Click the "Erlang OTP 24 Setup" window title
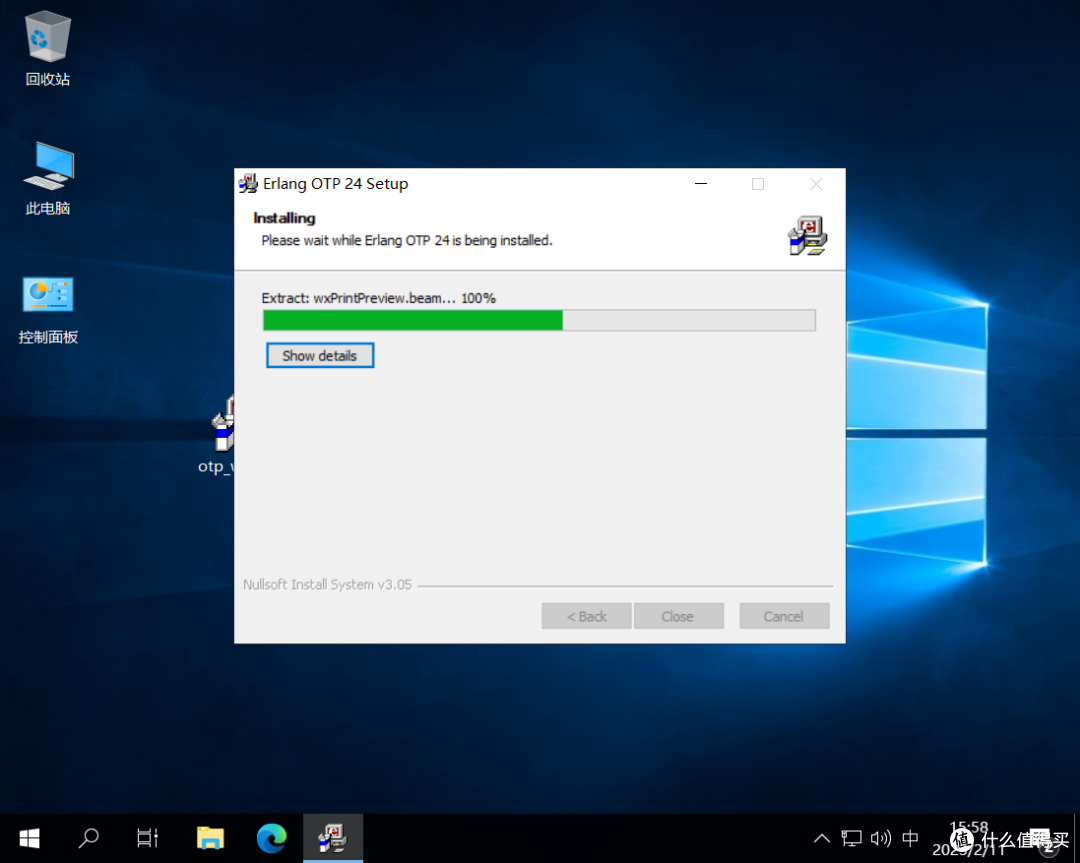This screenshot has width=1080, height=863. (335, 184)
